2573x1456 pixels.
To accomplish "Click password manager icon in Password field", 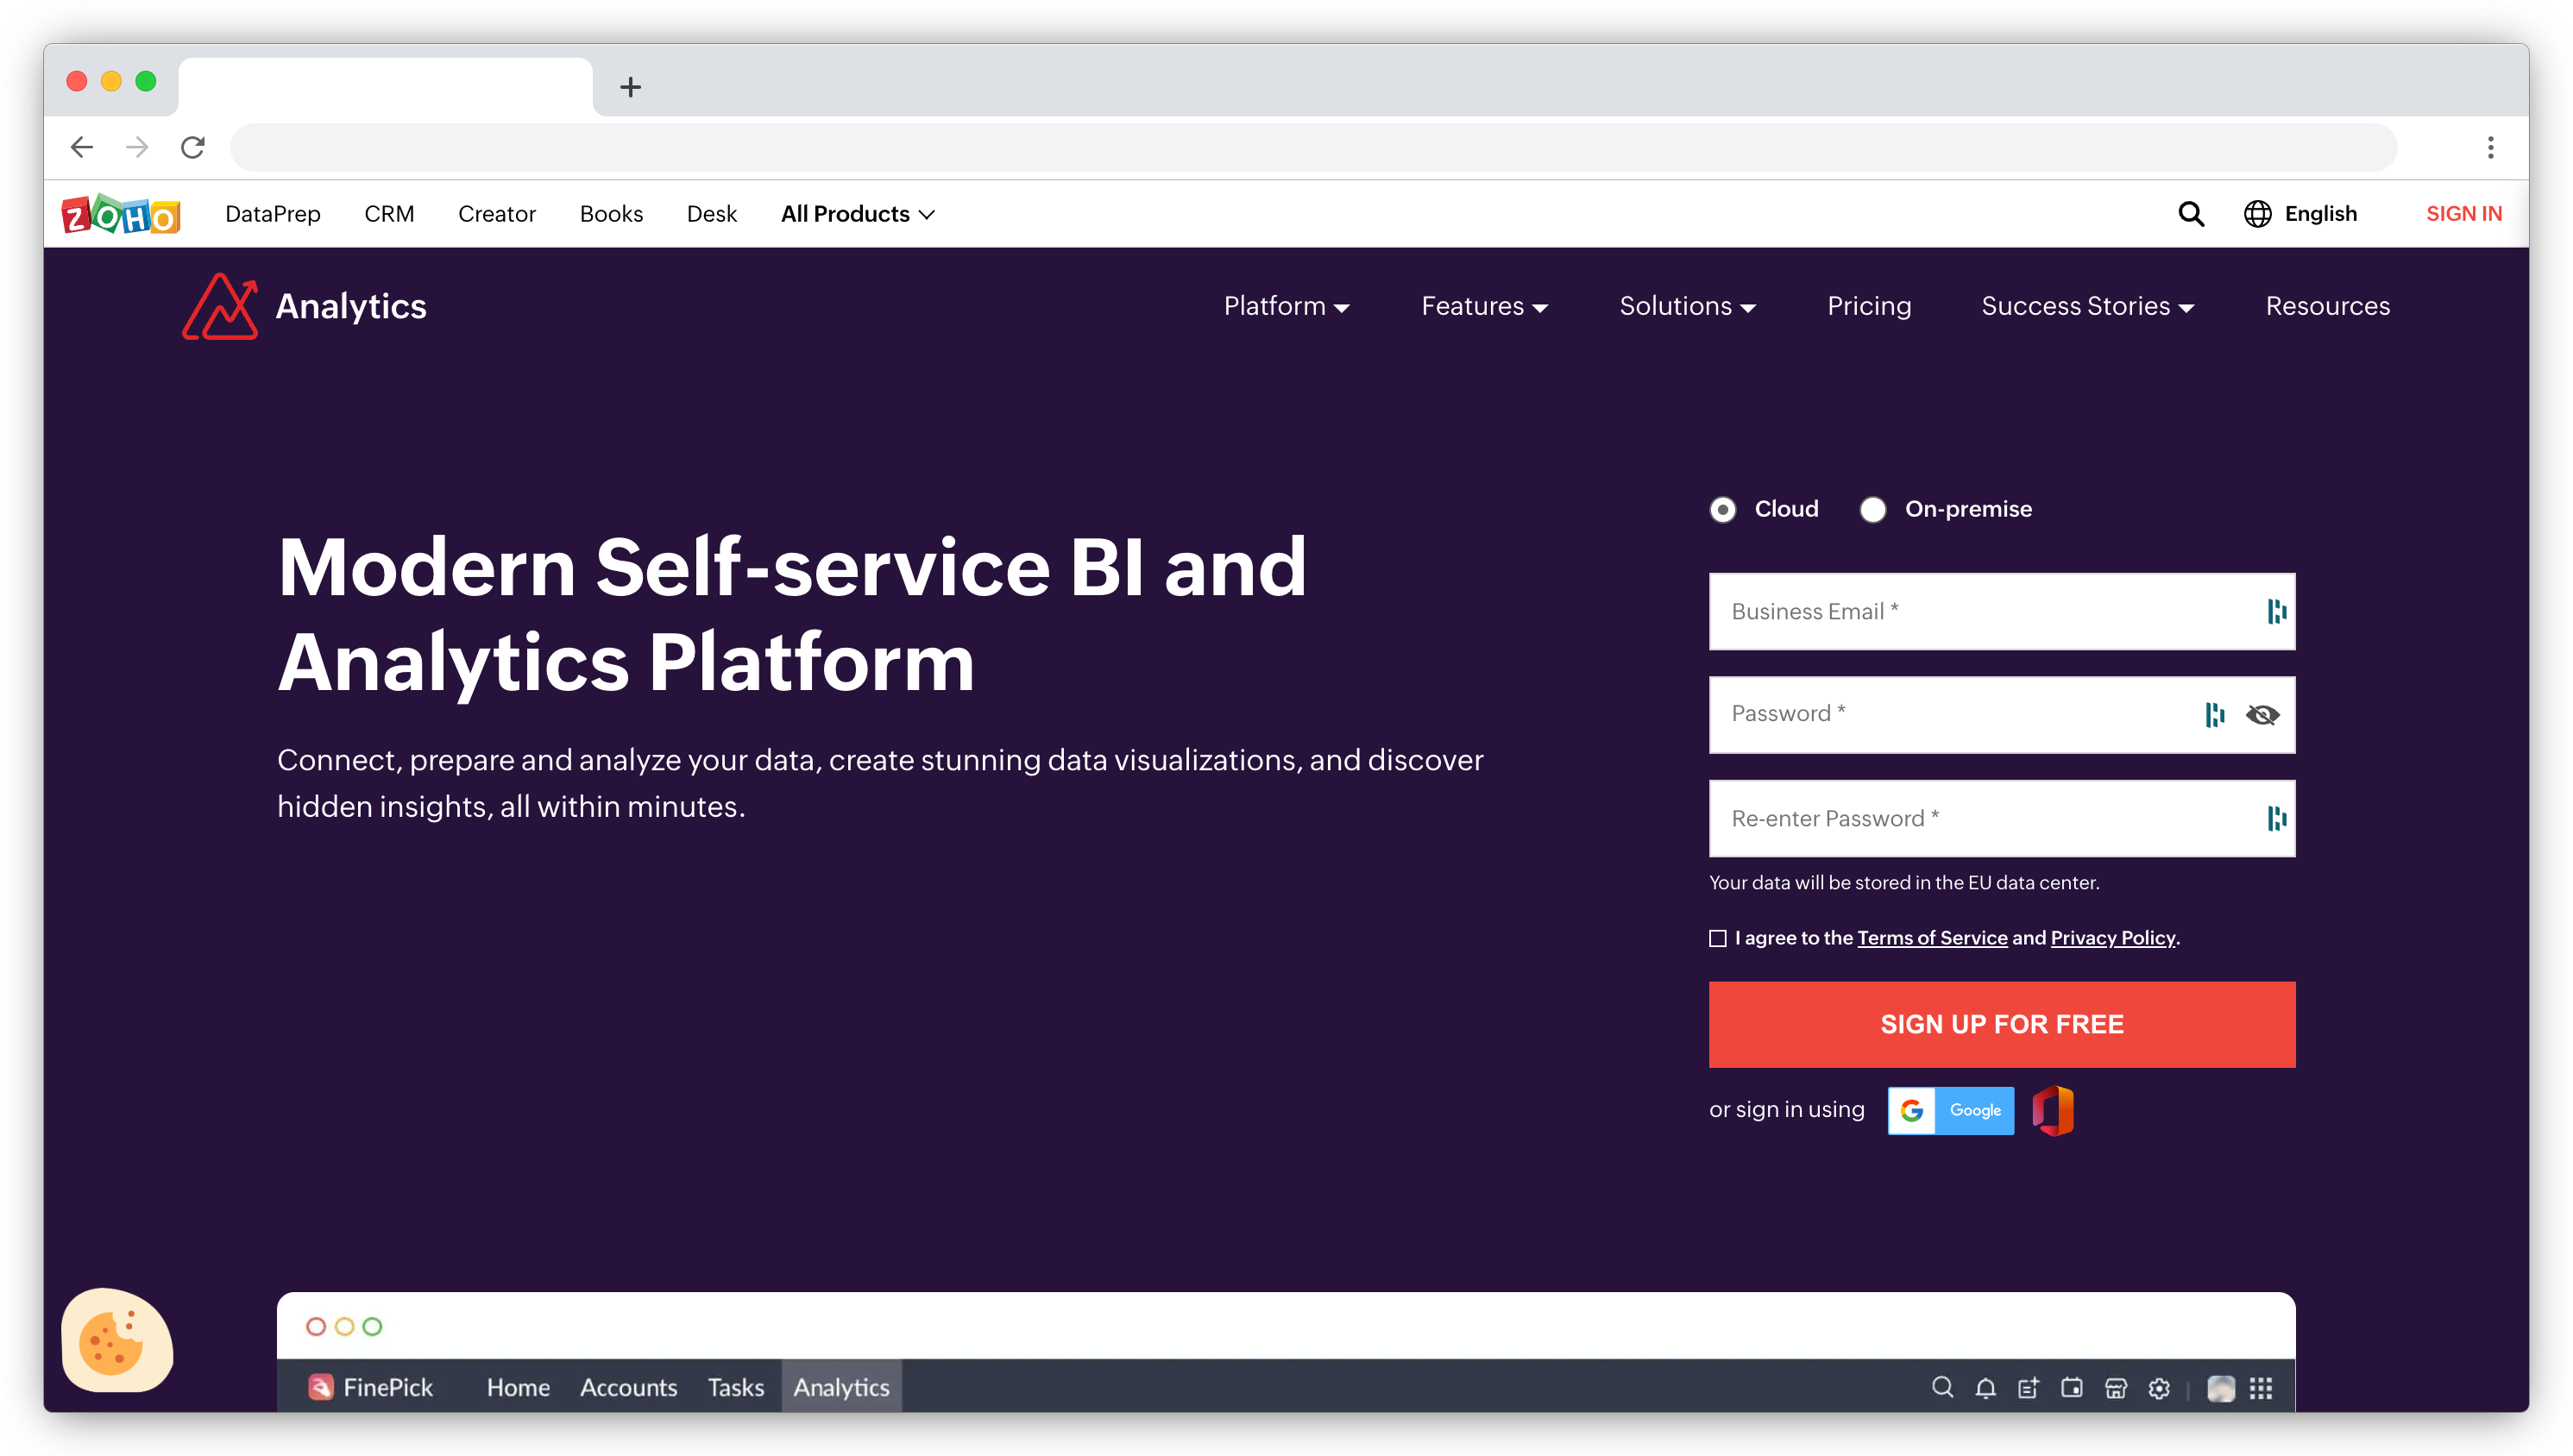I will pos(2214,714).
